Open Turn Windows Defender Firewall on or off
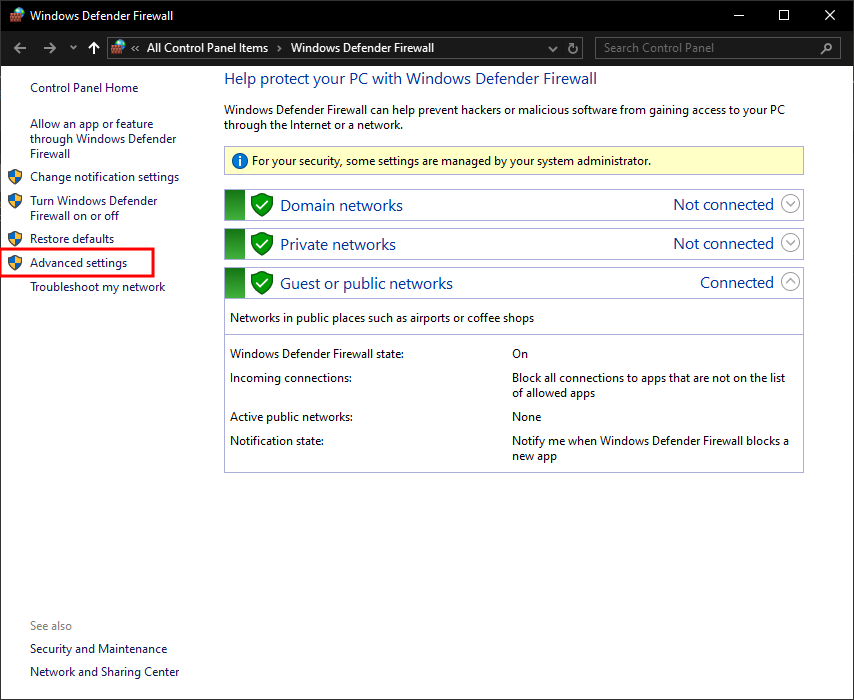The width and height of the screenshot is (854, 700). tap(94, 208)
